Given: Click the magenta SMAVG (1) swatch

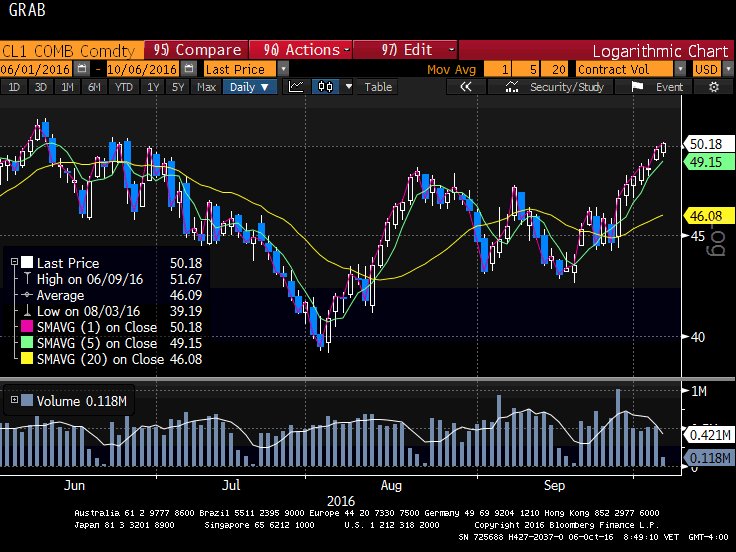Looking at the screenshot, I should click(27, 326).
